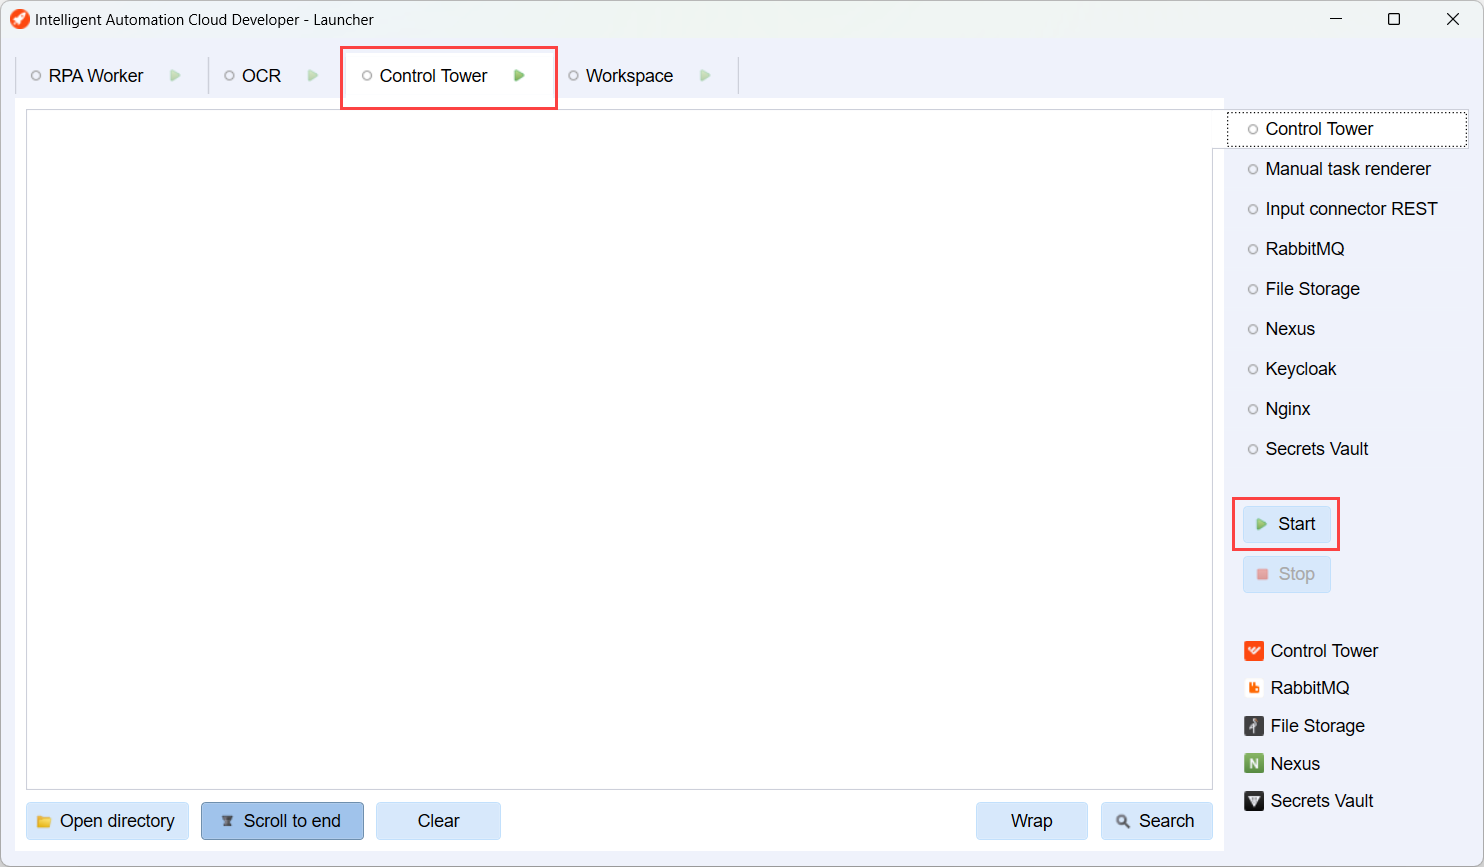Select Input connector REST service

(x=1347, y=209)
